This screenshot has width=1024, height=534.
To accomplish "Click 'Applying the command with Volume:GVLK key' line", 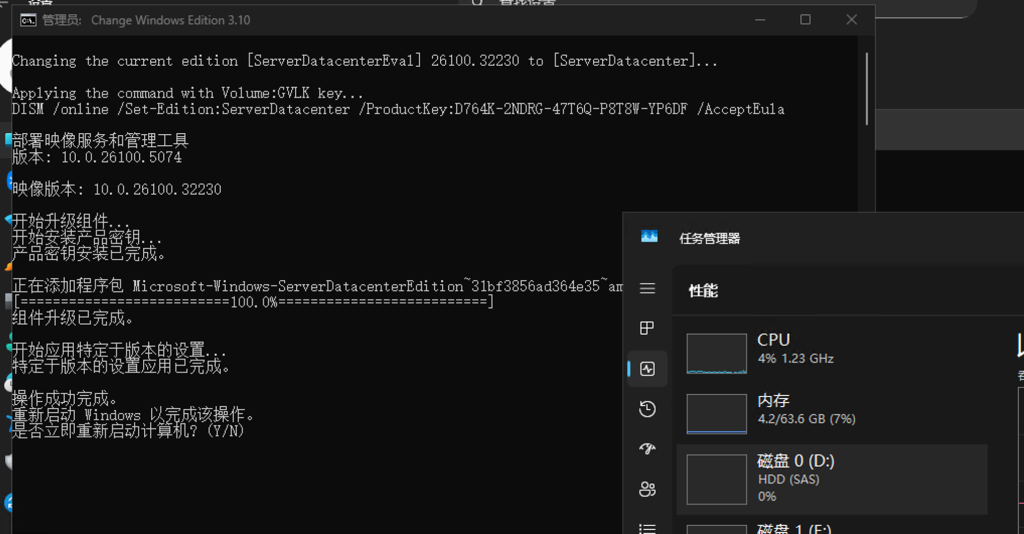I will coord(187,93).
